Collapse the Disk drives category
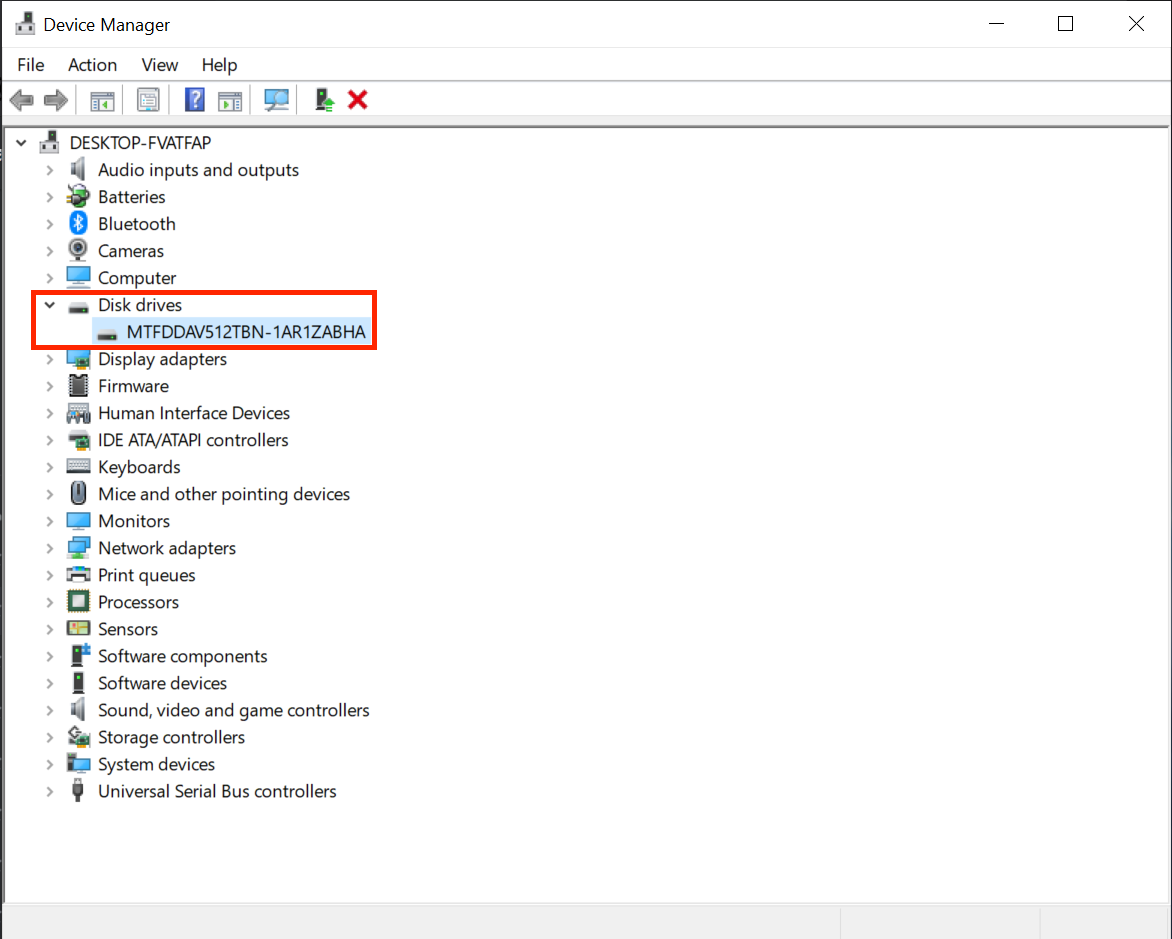This screenshot has height=939, width=1172. 49,305
